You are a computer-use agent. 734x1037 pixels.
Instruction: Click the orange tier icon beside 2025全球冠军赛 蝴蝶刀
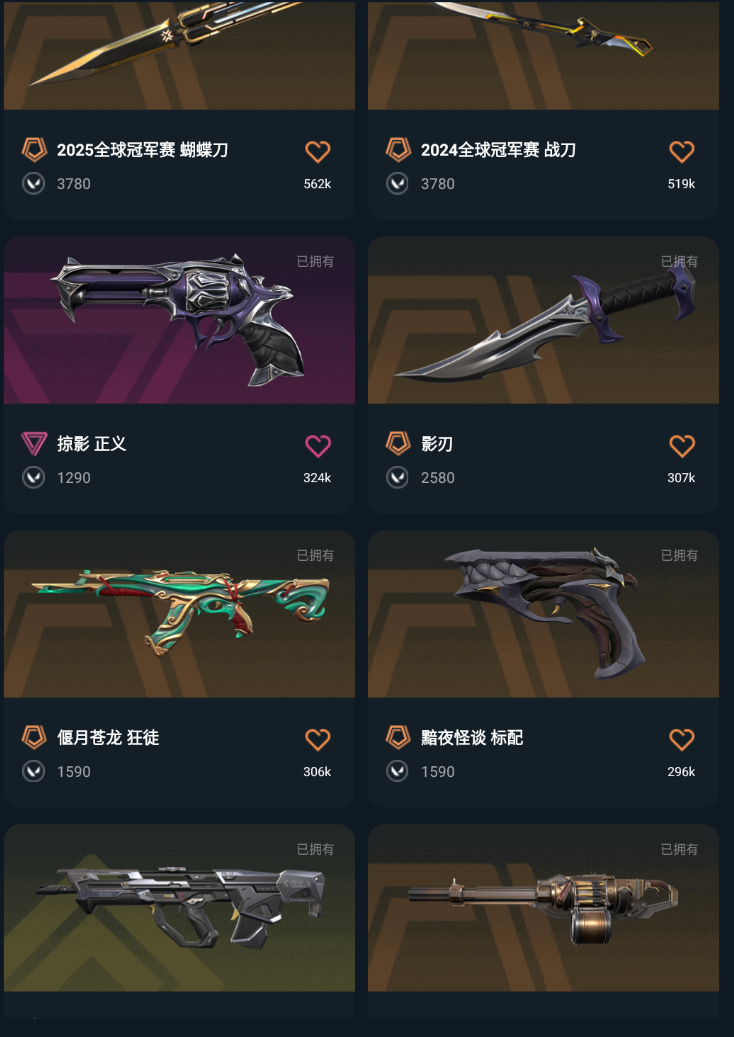coord(34,150)
